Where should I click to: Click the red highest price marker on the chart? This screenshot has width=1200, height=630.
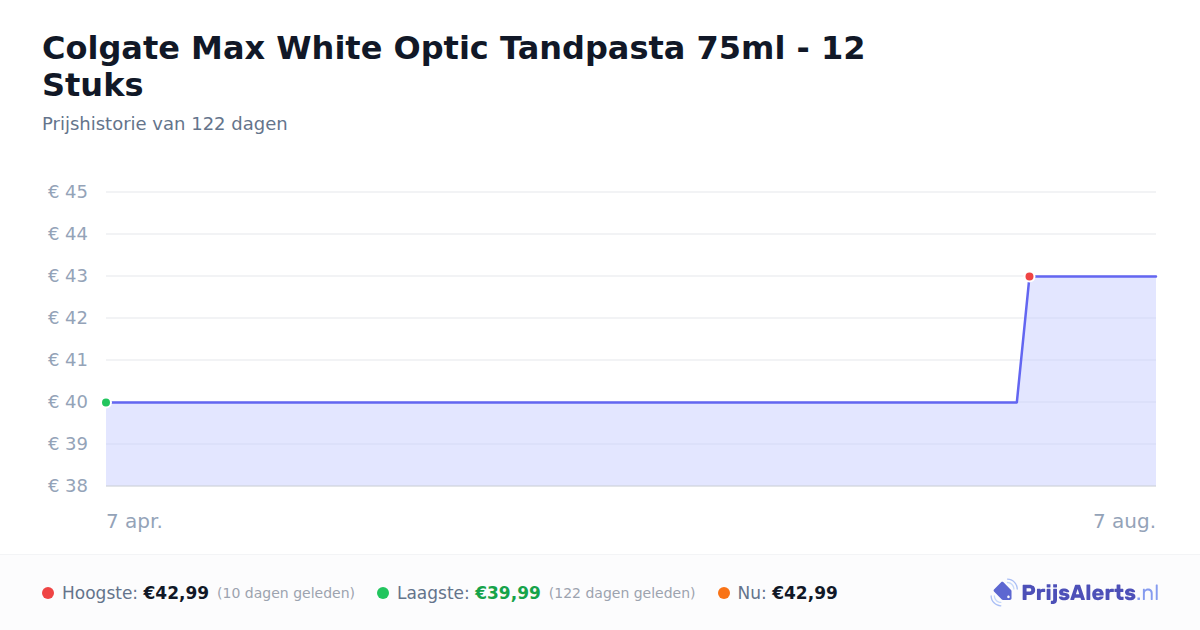tap(1029, 276)
